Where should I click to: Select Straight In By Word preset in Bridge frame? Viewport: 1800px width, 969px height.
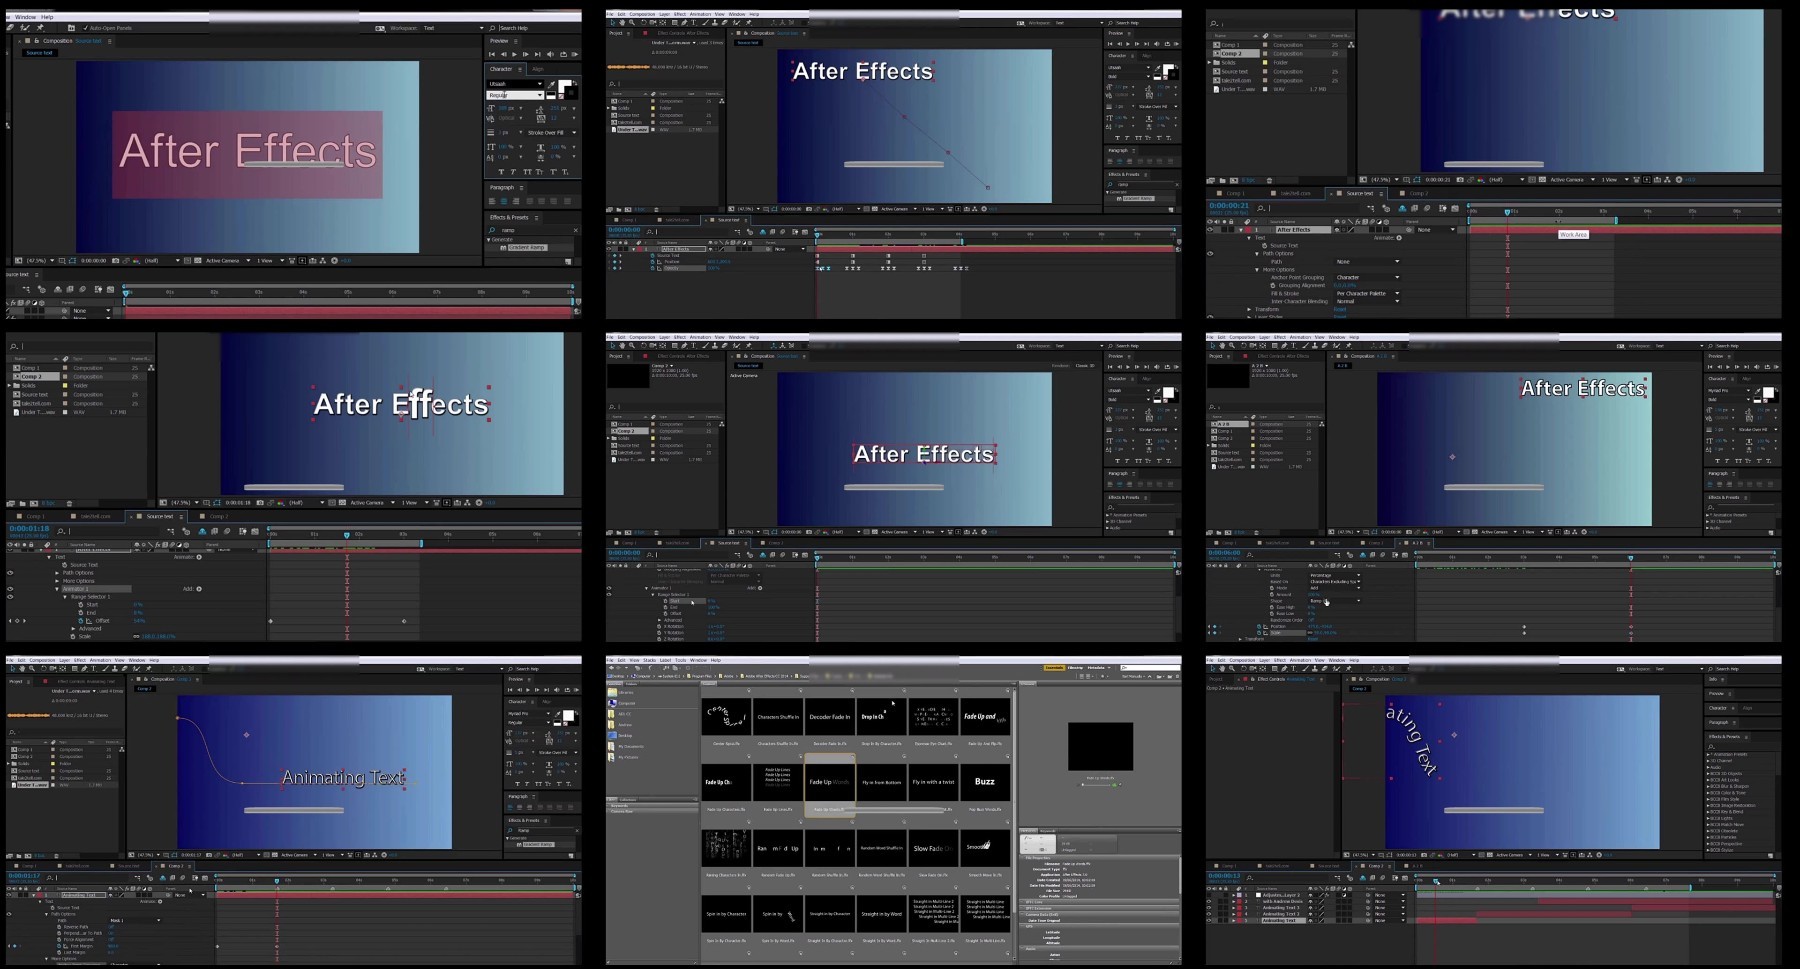pos(881,913)
